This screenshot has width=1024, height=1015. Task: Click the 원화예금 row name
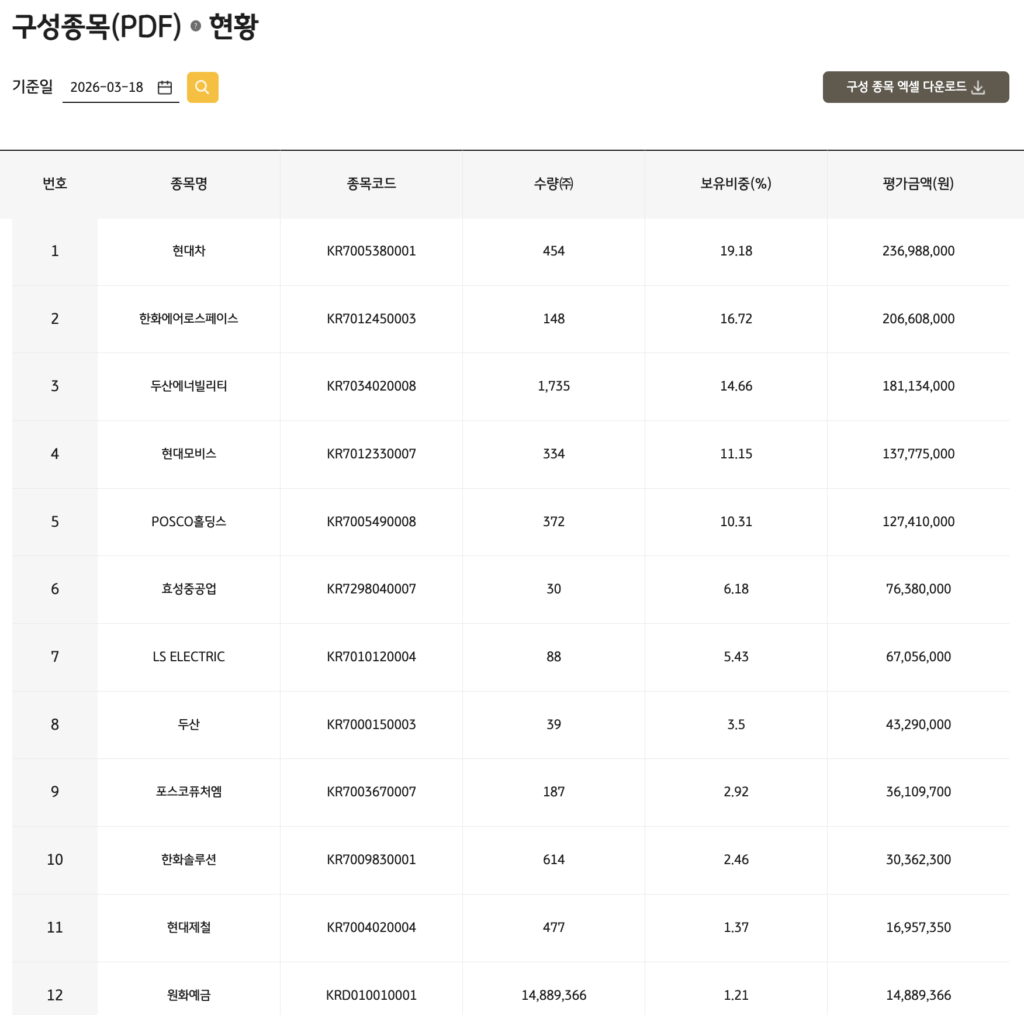coord(188,995)
